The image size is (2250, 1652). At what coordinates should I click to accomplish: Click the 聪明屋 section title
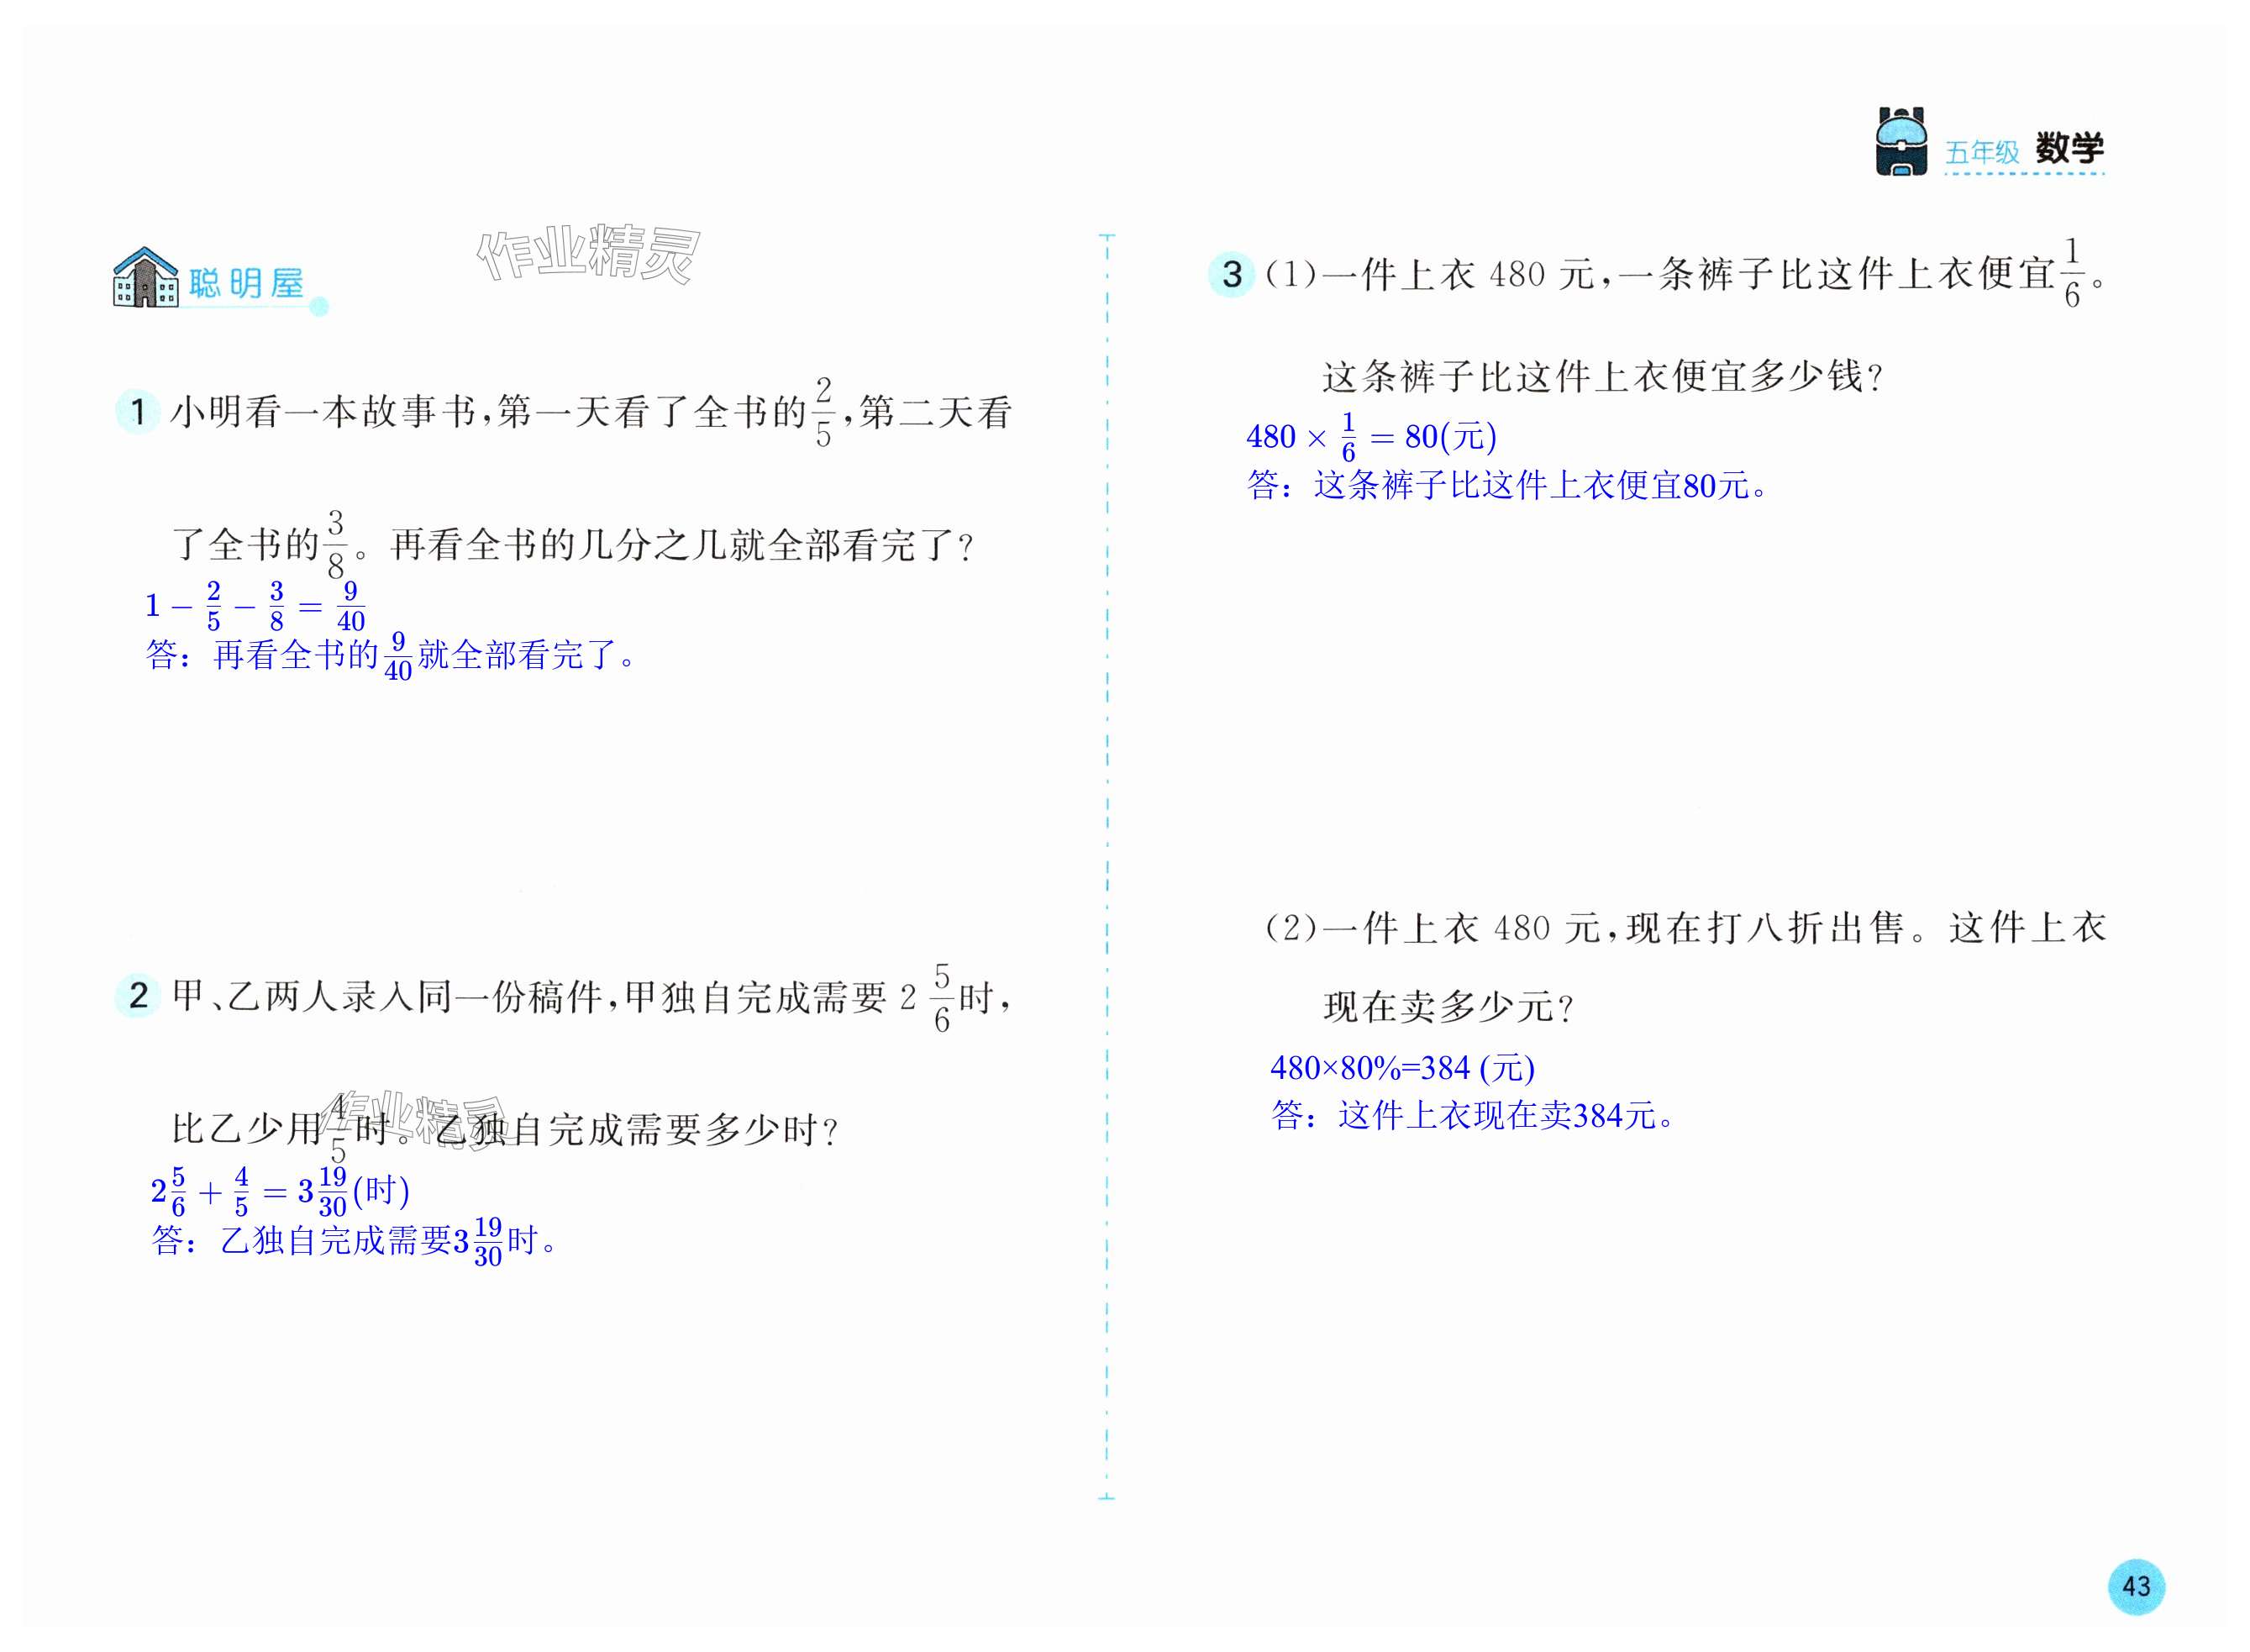point(246,283)
